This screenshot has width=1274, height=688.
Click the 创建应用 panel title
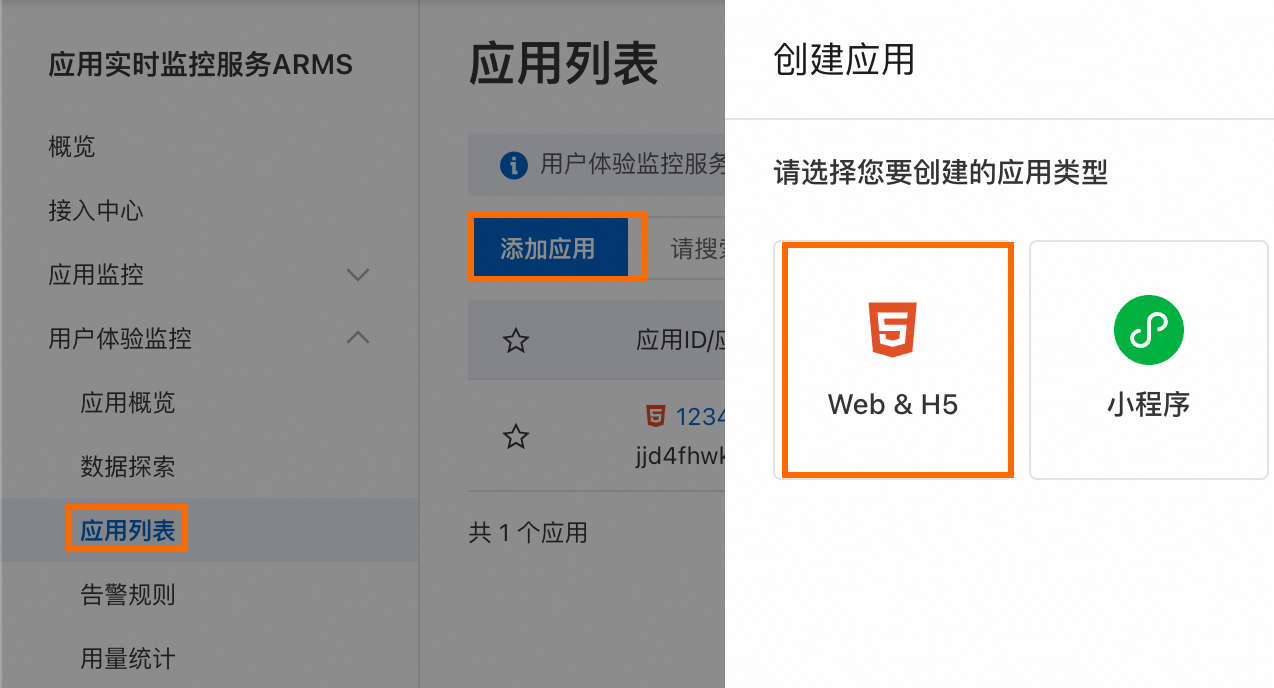844,60
